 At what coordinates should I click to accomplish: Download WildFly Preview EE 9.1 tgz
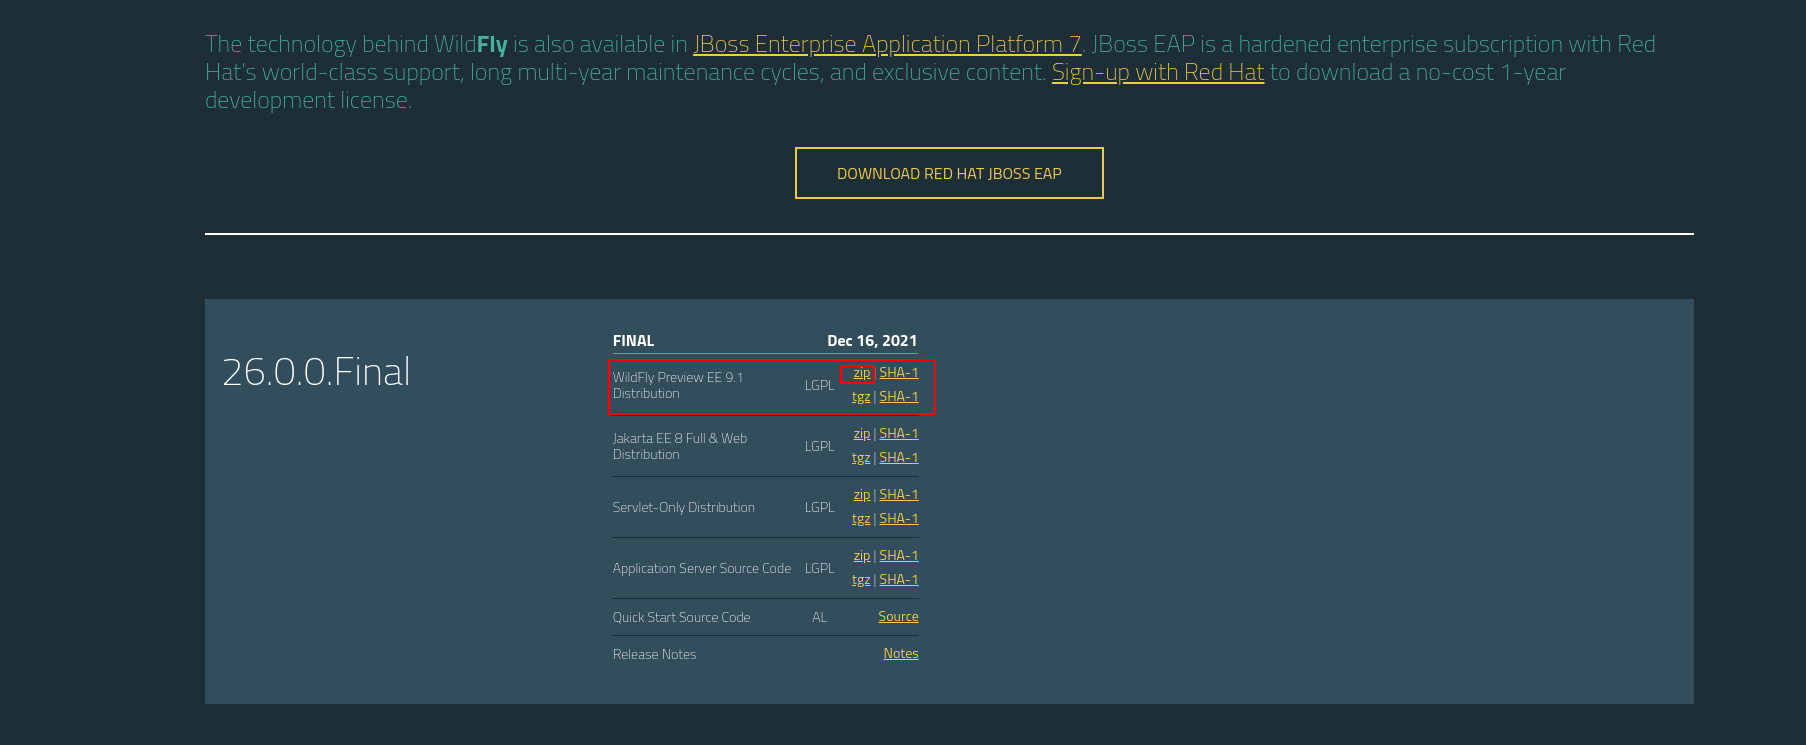pos(861,397)
